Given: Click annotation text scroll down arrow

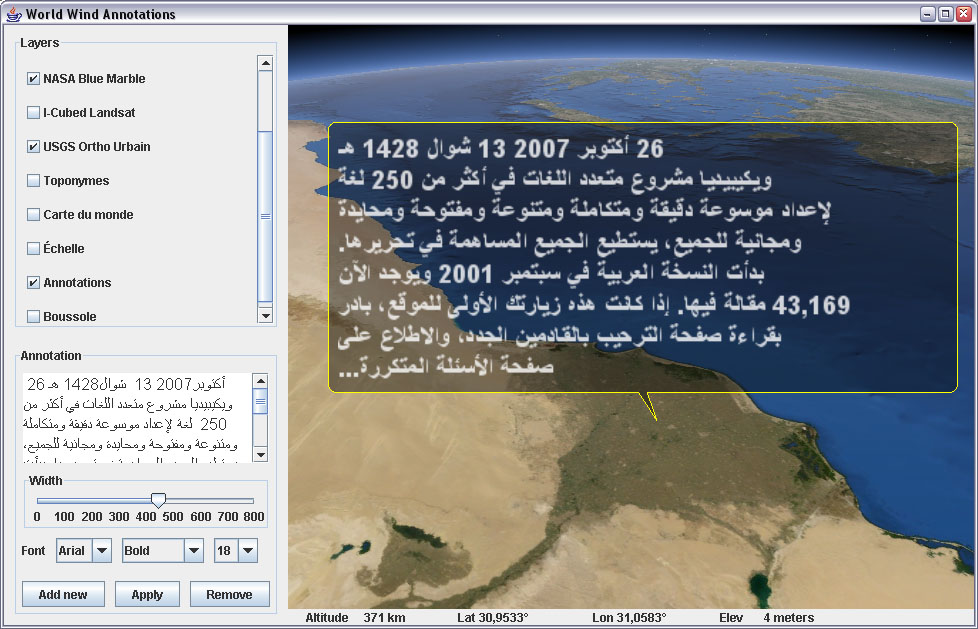Looking at the screenshot, I should [260, 454].
